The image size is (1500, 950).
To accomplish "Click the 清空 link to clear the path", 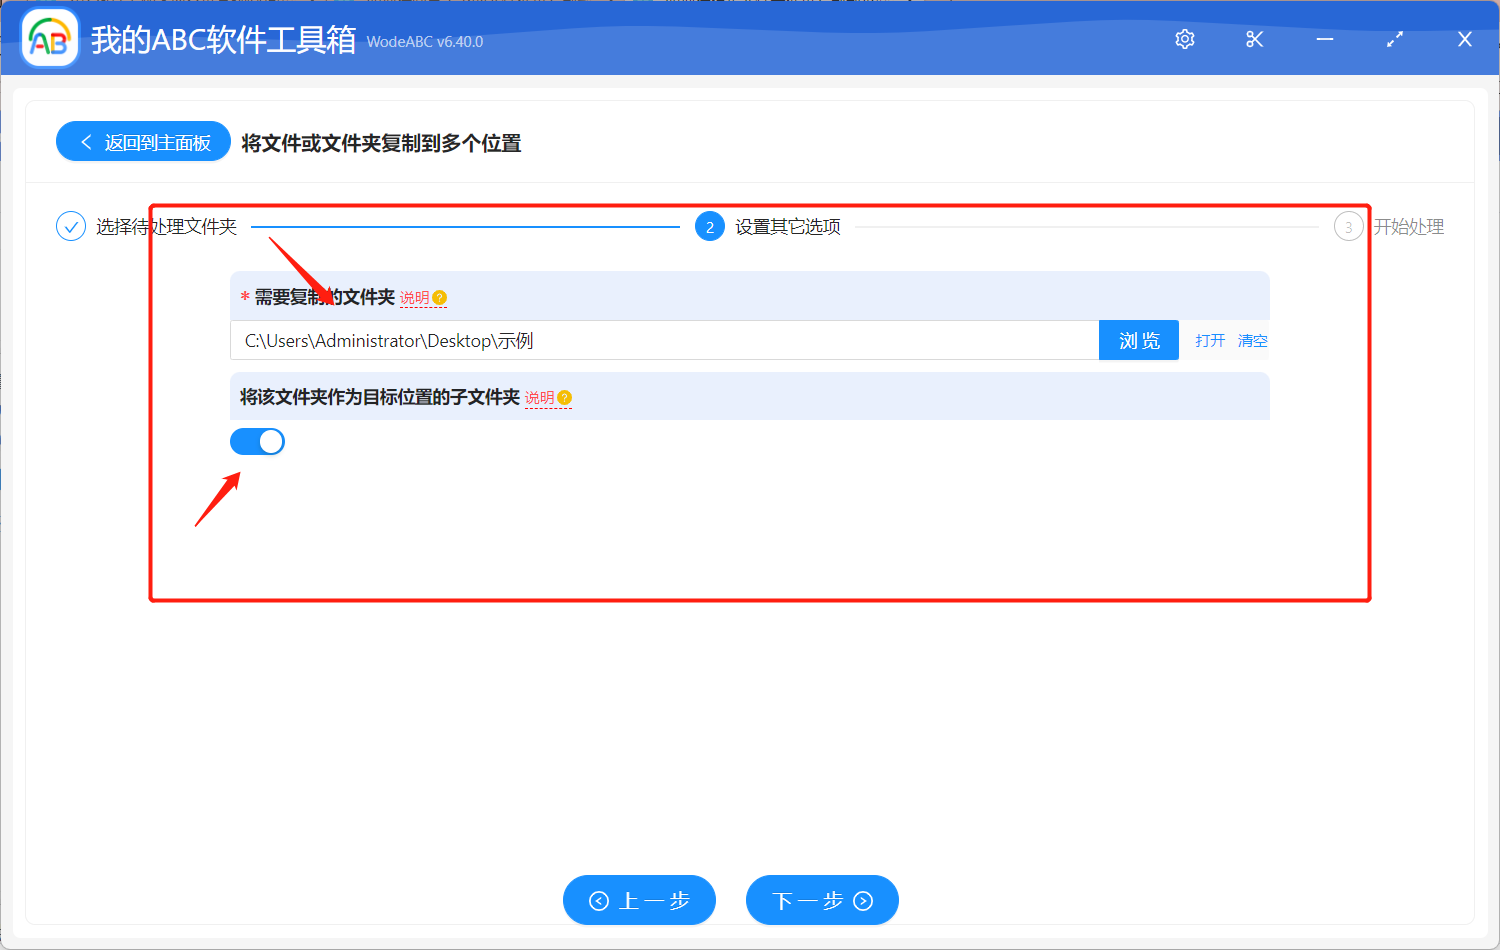I will (1252, 340).
